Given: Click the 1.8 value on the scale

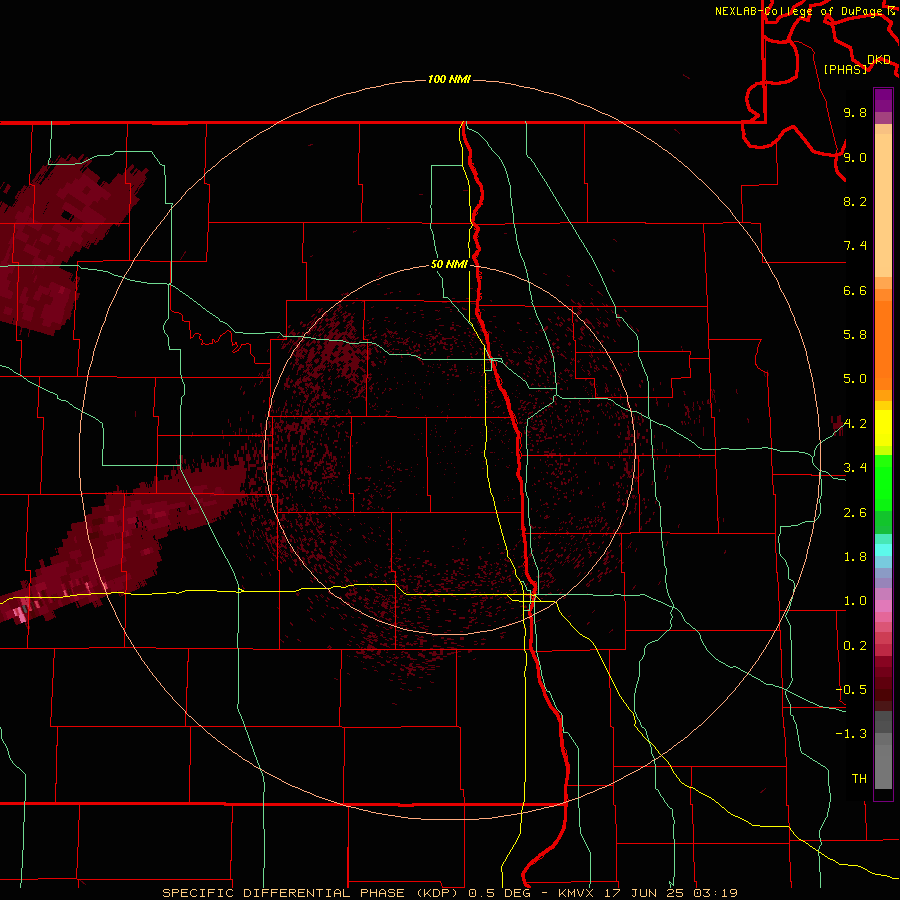Looking at the screenshot, I should (855, 557).
